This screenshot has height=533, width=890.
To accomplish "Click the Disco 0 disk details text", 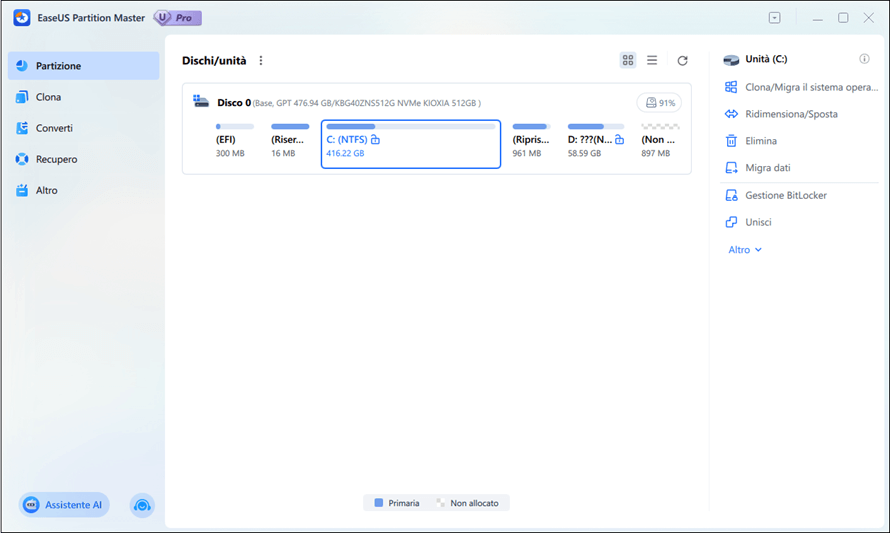I will tap(367, 103).
